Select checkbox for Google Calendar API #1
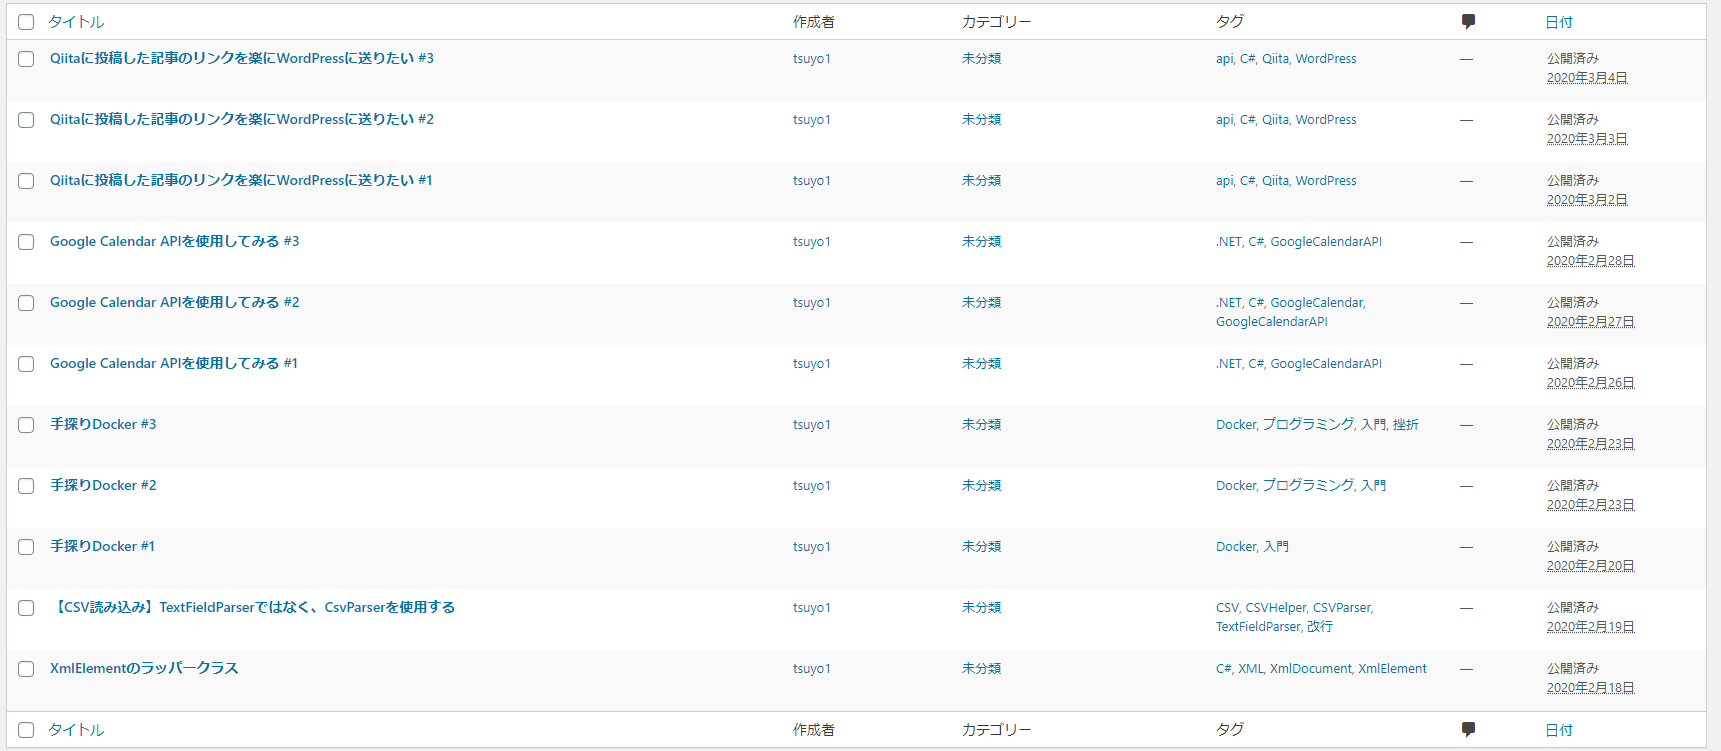The image size is (1721, 751). [26, 364]
